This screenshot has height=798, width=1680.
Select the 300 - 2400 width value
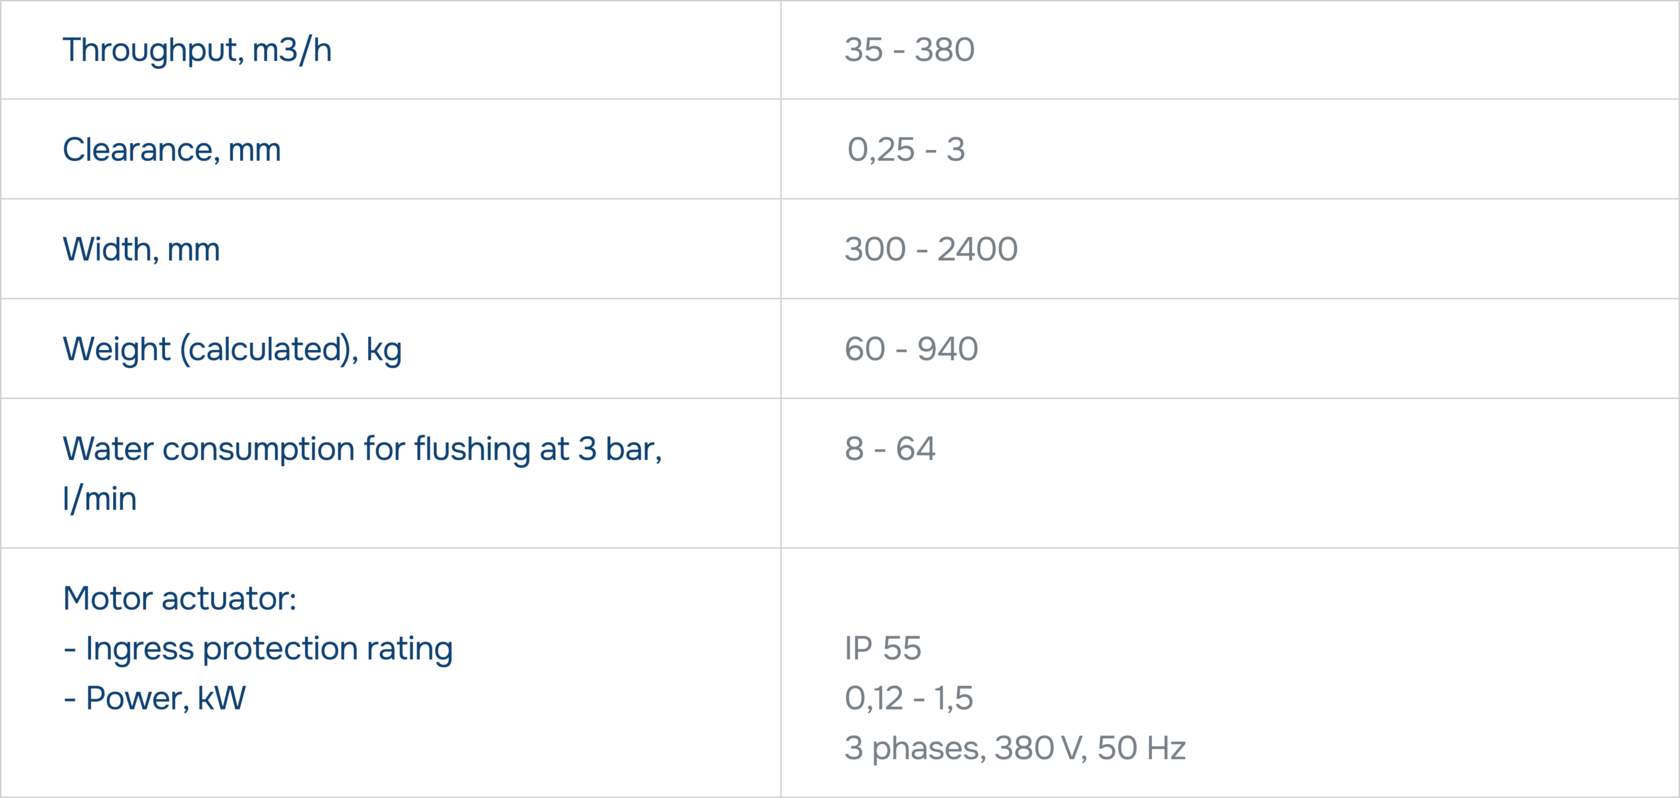coord(931,249)
